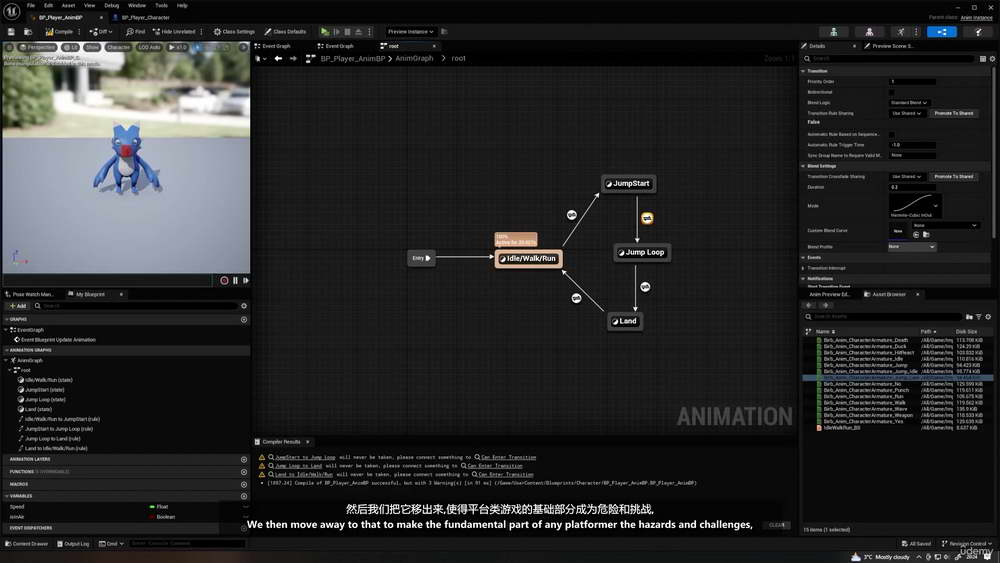Screen dimensions: 1000x563
Task: Switch to the Pose Watch Manager tab
Action: pos(29,294)
